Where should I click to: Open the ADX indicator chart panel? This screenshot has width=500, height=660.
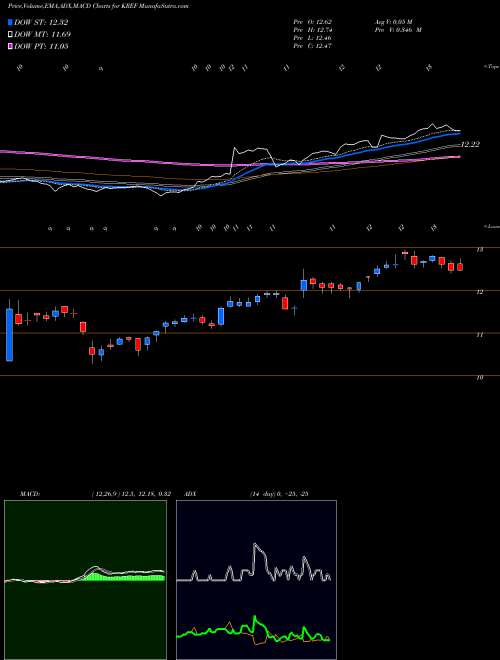[256, 580]
